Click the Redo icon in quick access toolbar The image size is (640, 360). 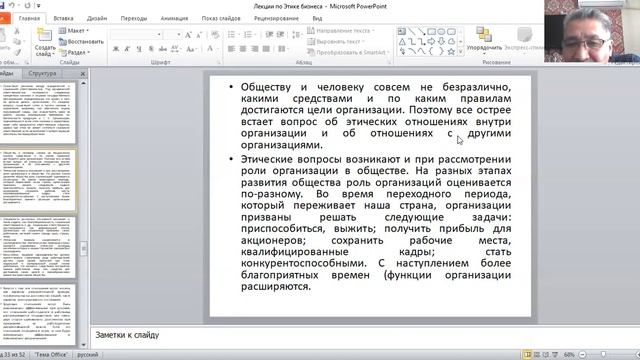tap(27, 6)
